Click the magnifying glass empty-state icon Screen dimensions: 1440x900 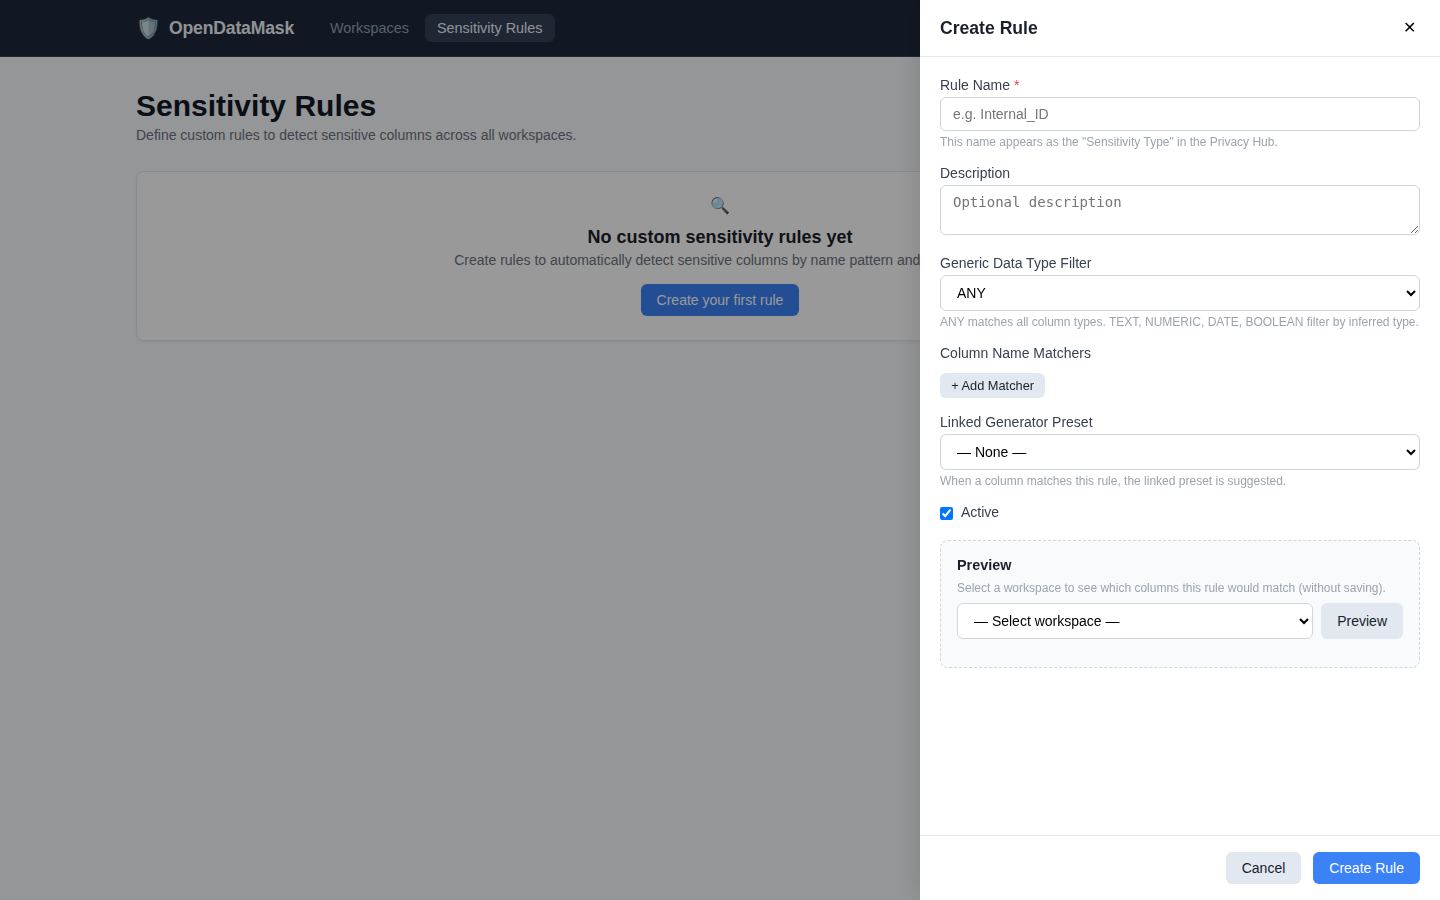[720, 205]
